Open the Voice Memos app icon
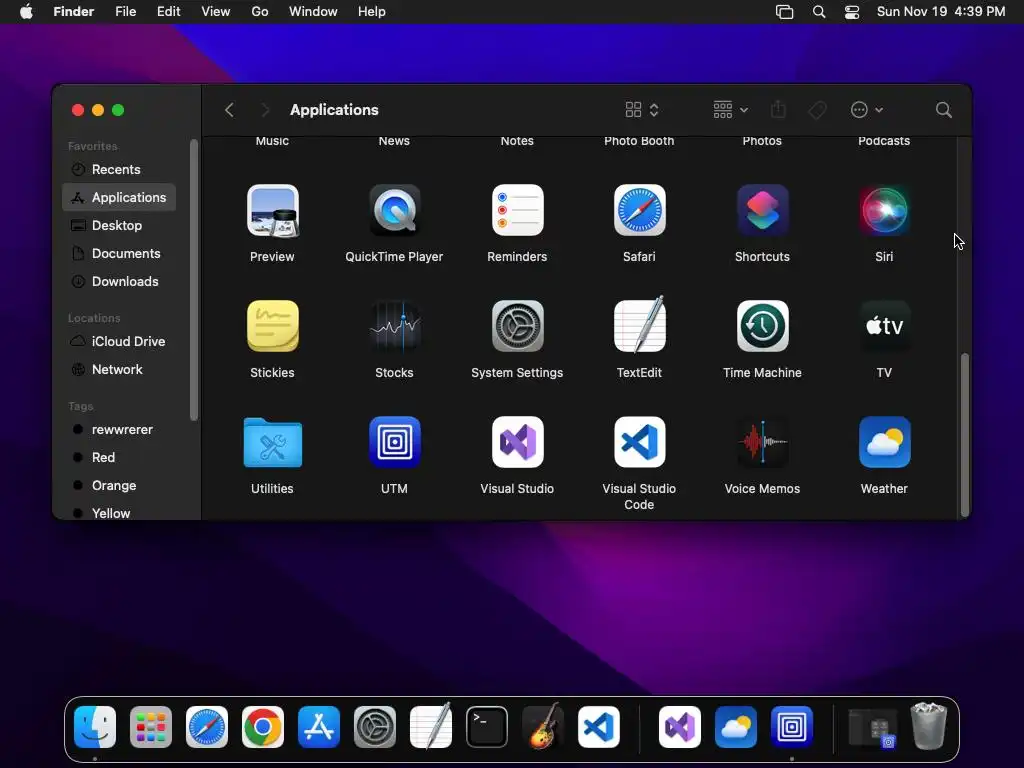 pyautogui.click(x=762, y=442)
